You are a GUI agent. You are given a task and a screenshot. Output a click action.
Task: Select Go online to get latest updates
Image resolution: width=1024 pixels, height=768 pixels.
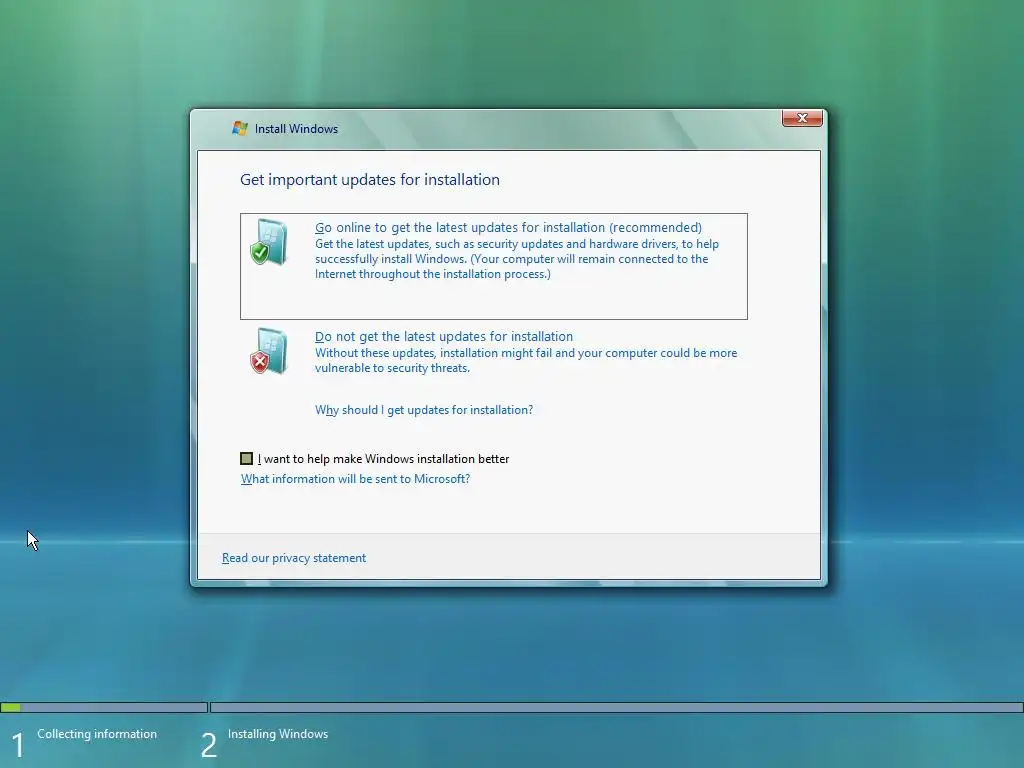(494, 266)
